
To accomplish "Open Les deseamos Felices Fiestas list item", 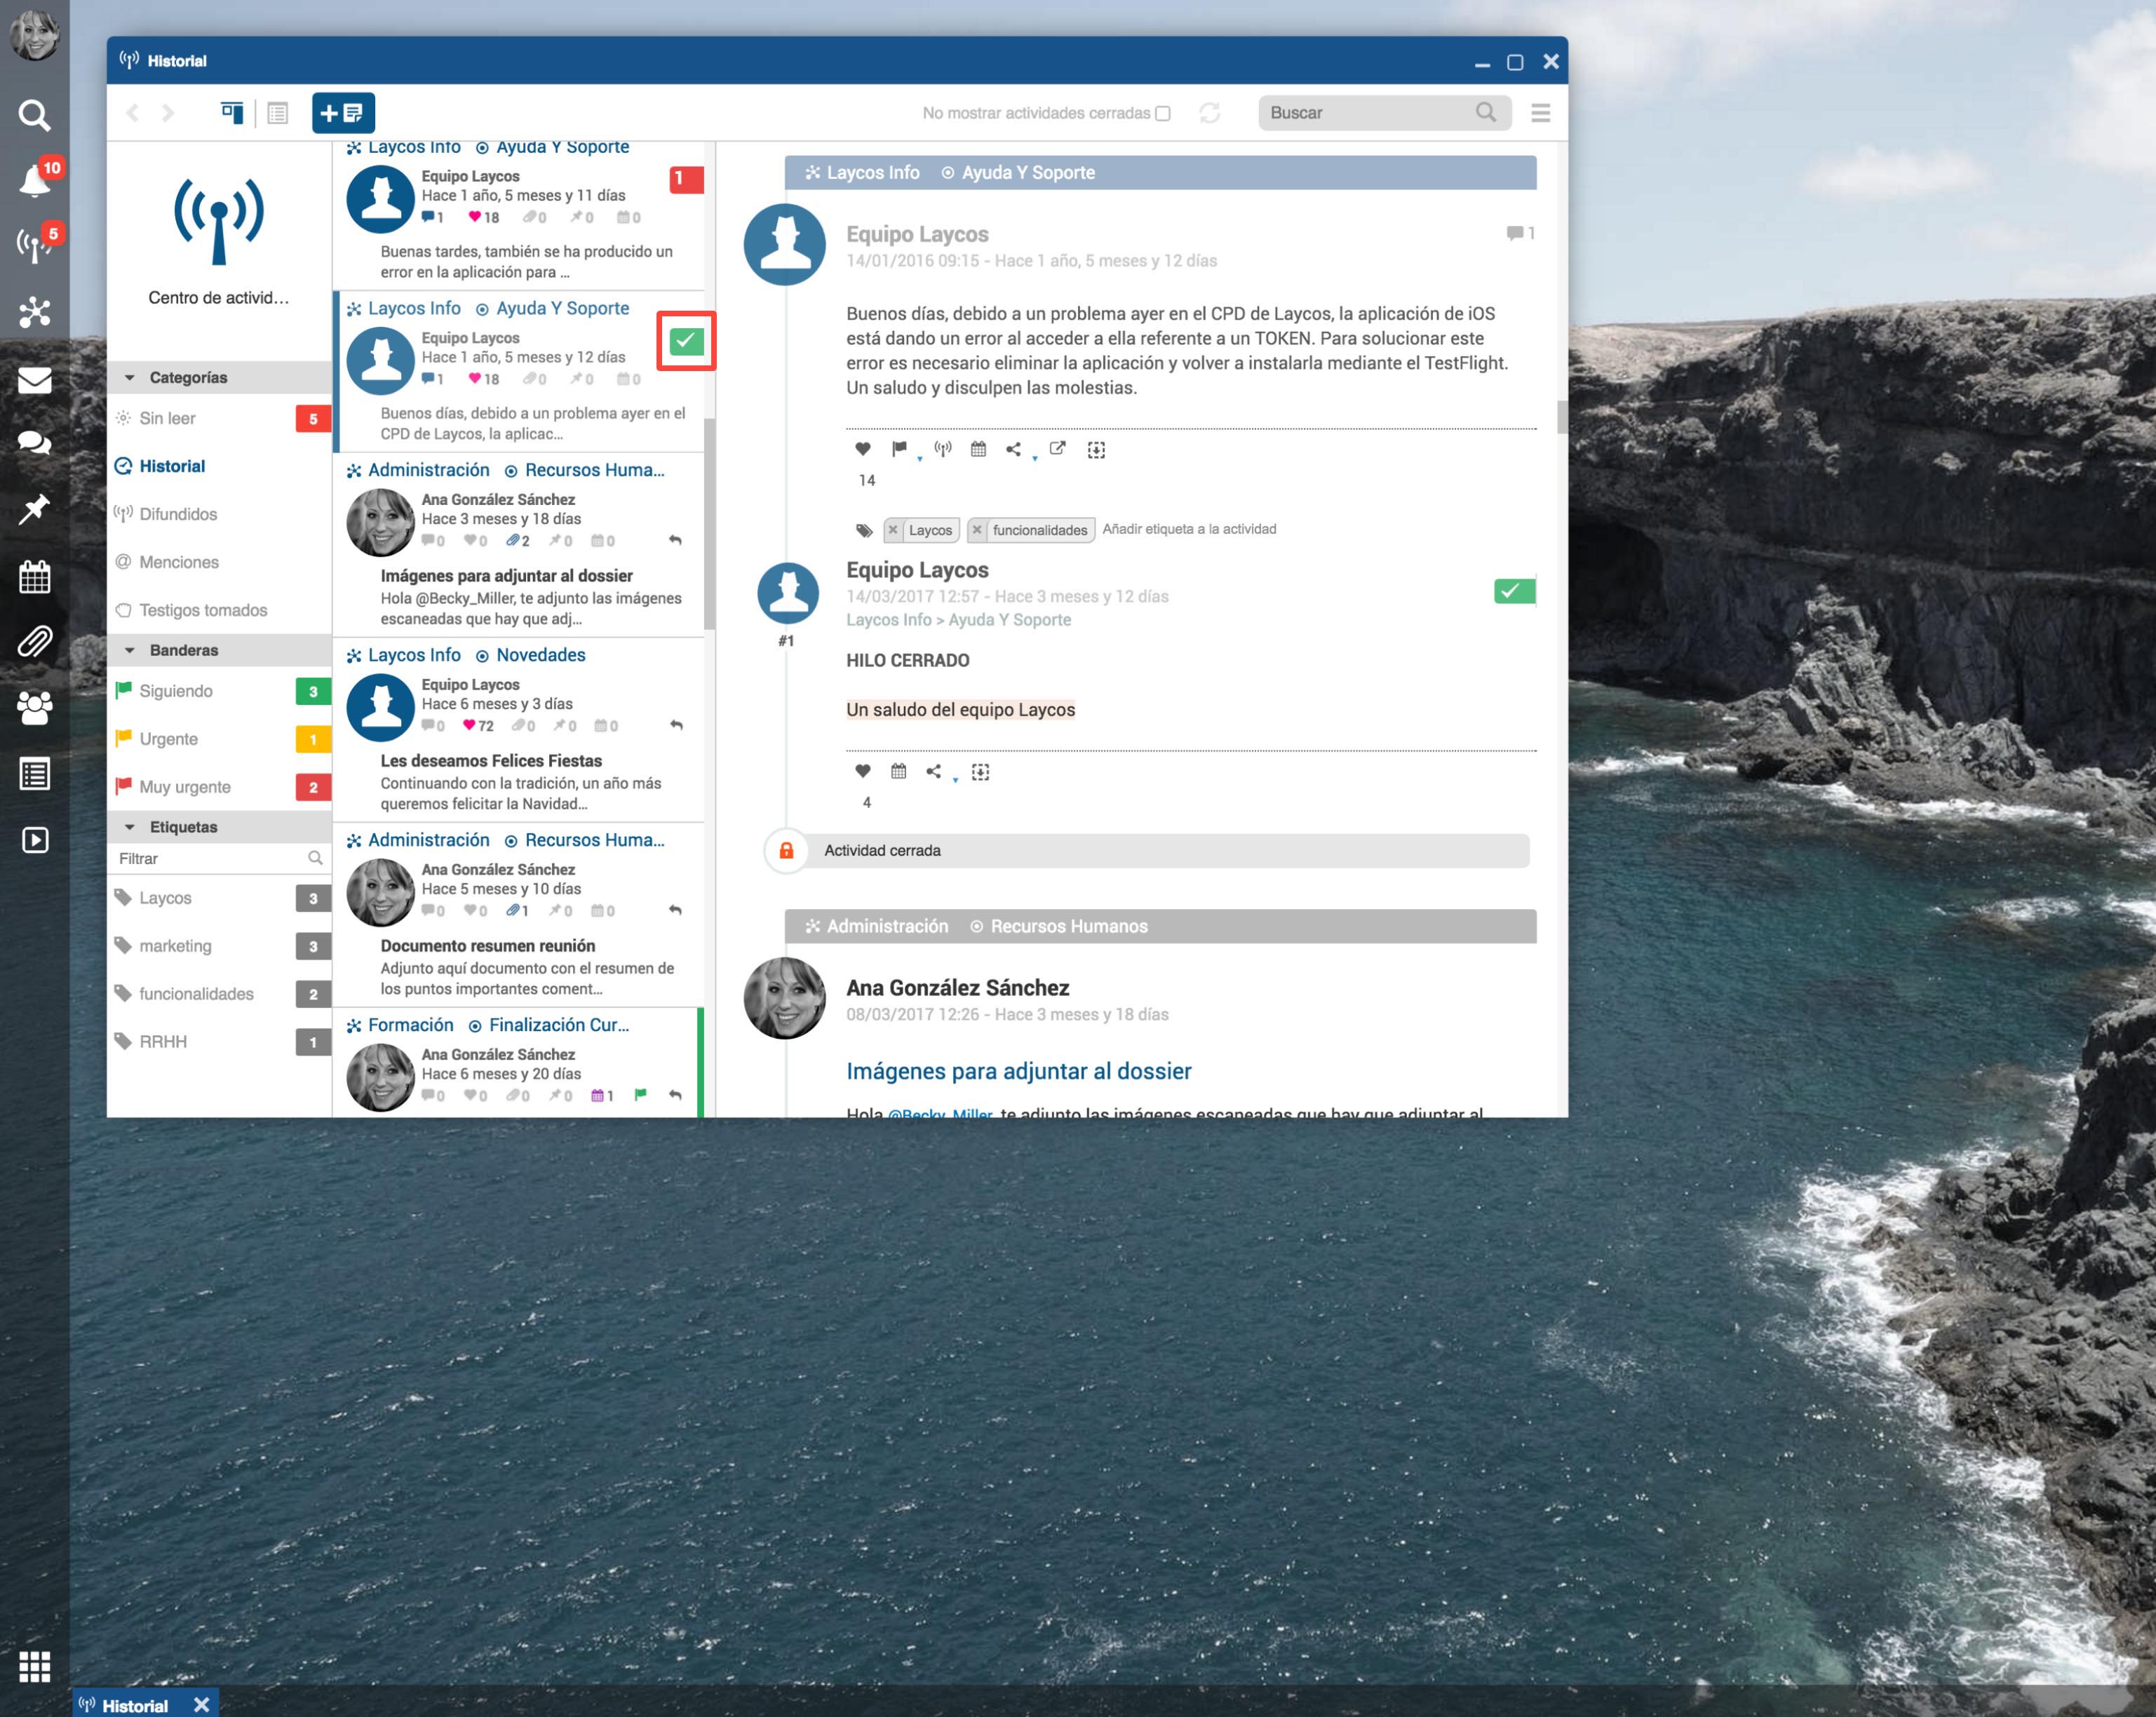I will click(518, 730).
